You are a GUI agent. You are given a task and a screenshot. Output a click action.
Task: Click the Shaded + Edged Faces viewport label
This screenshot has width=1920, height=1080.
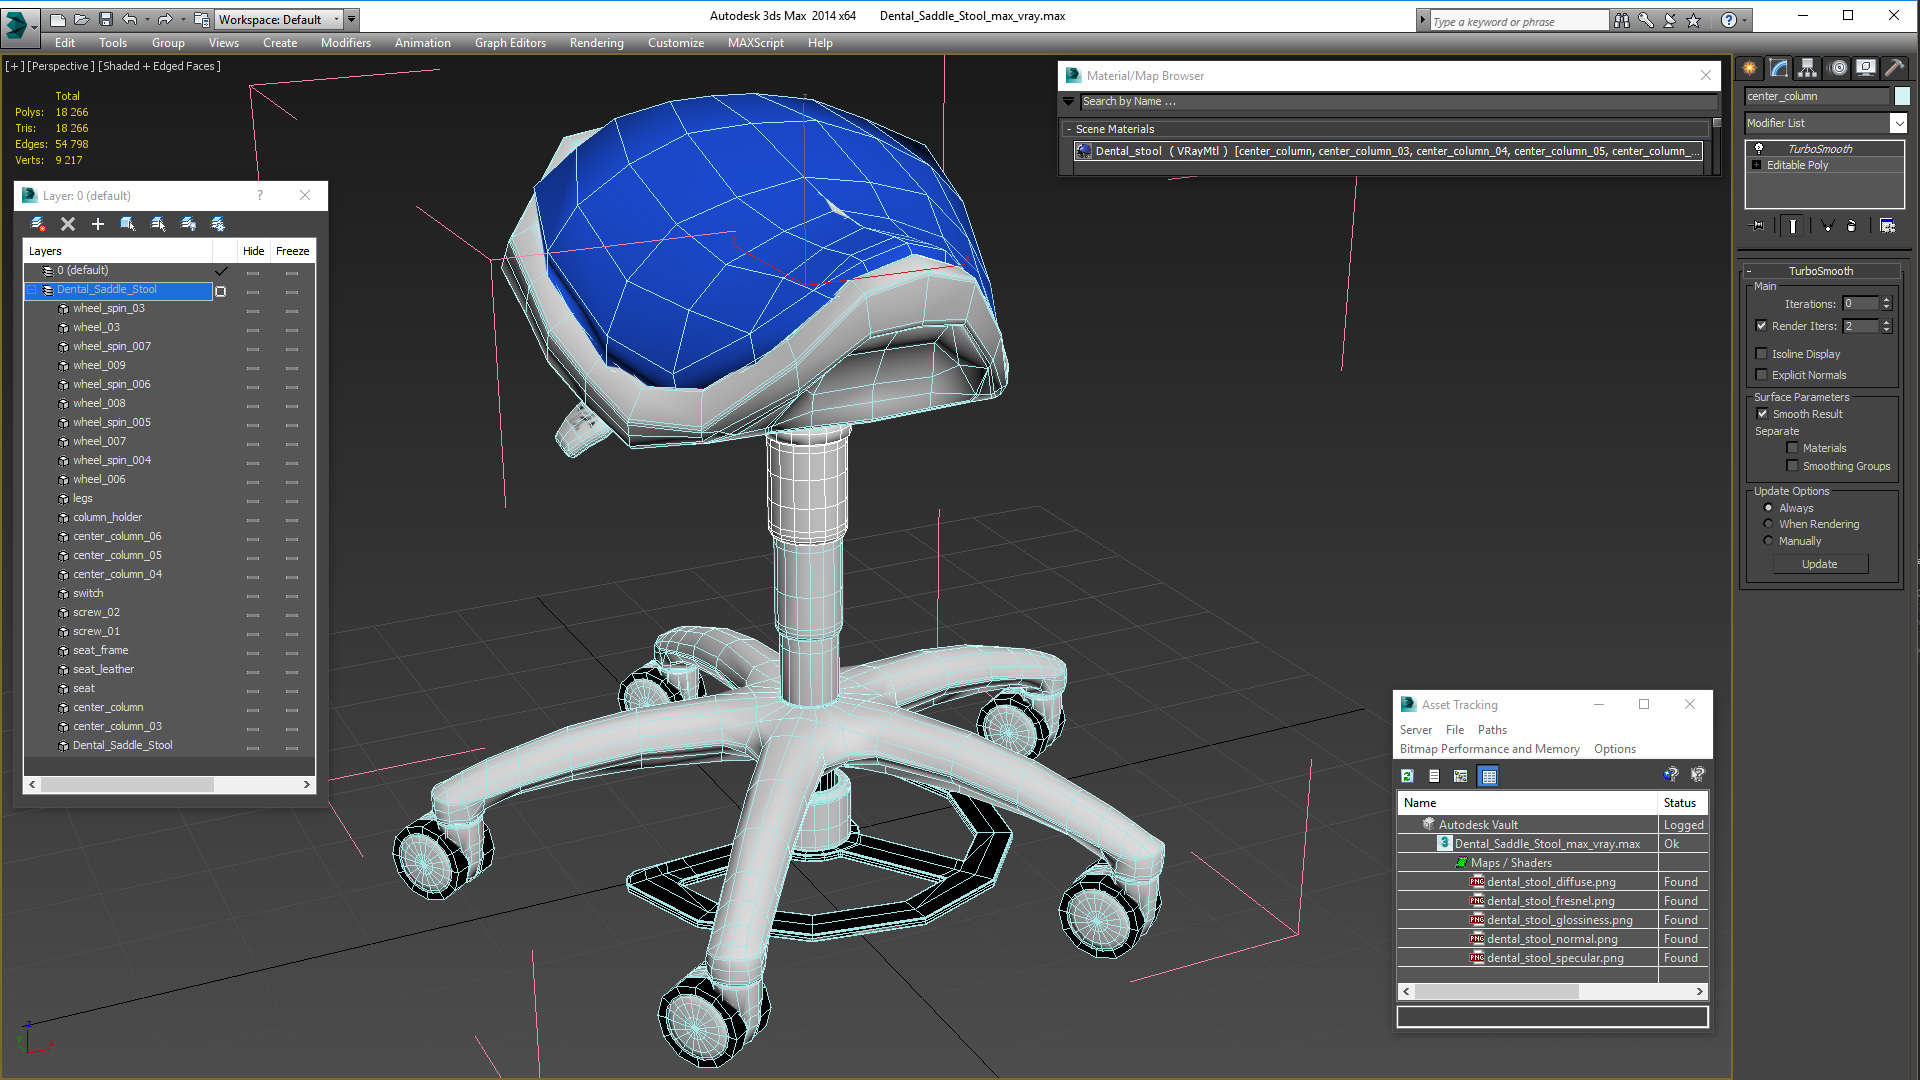click(x=160, y=66)
